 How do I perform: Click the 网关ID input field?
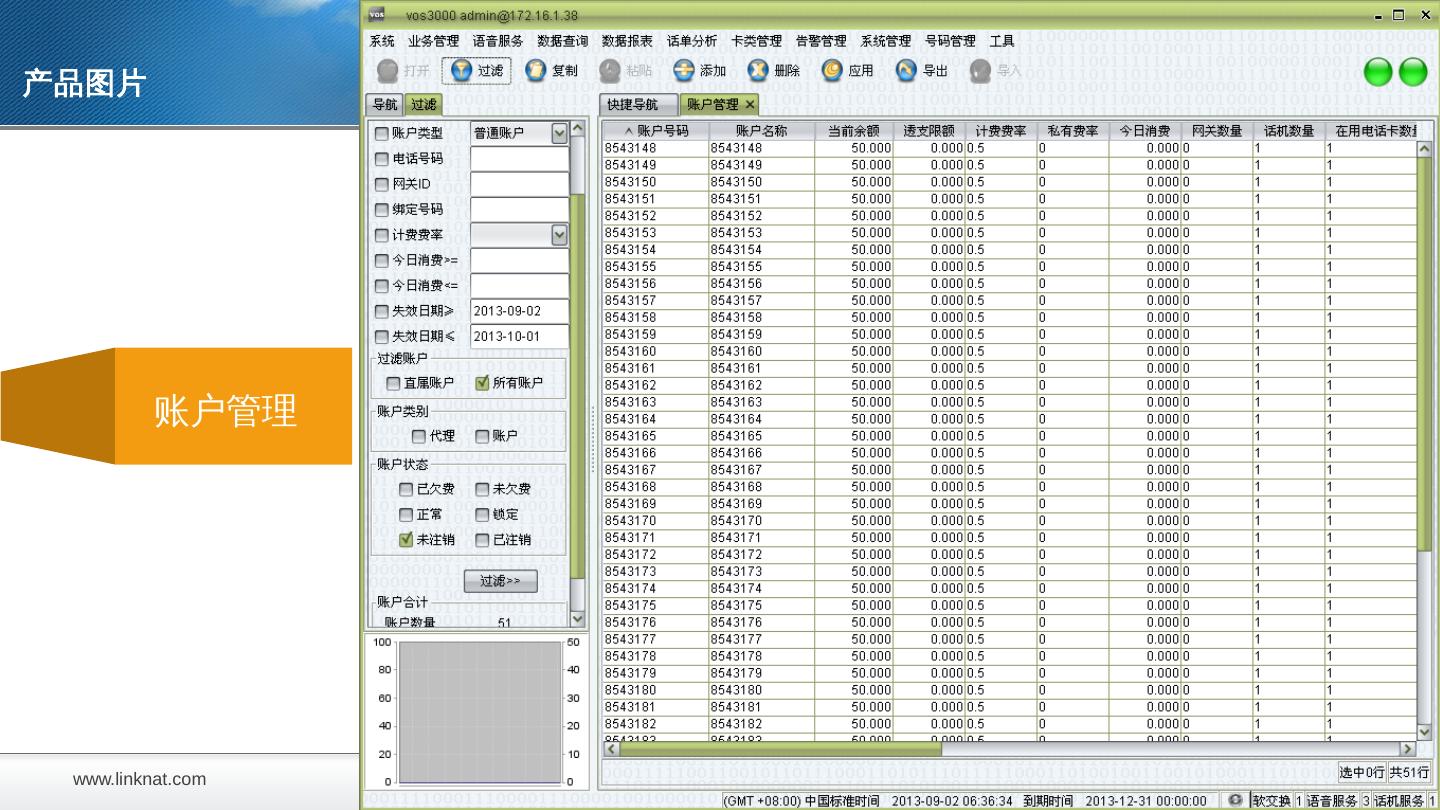519,184
